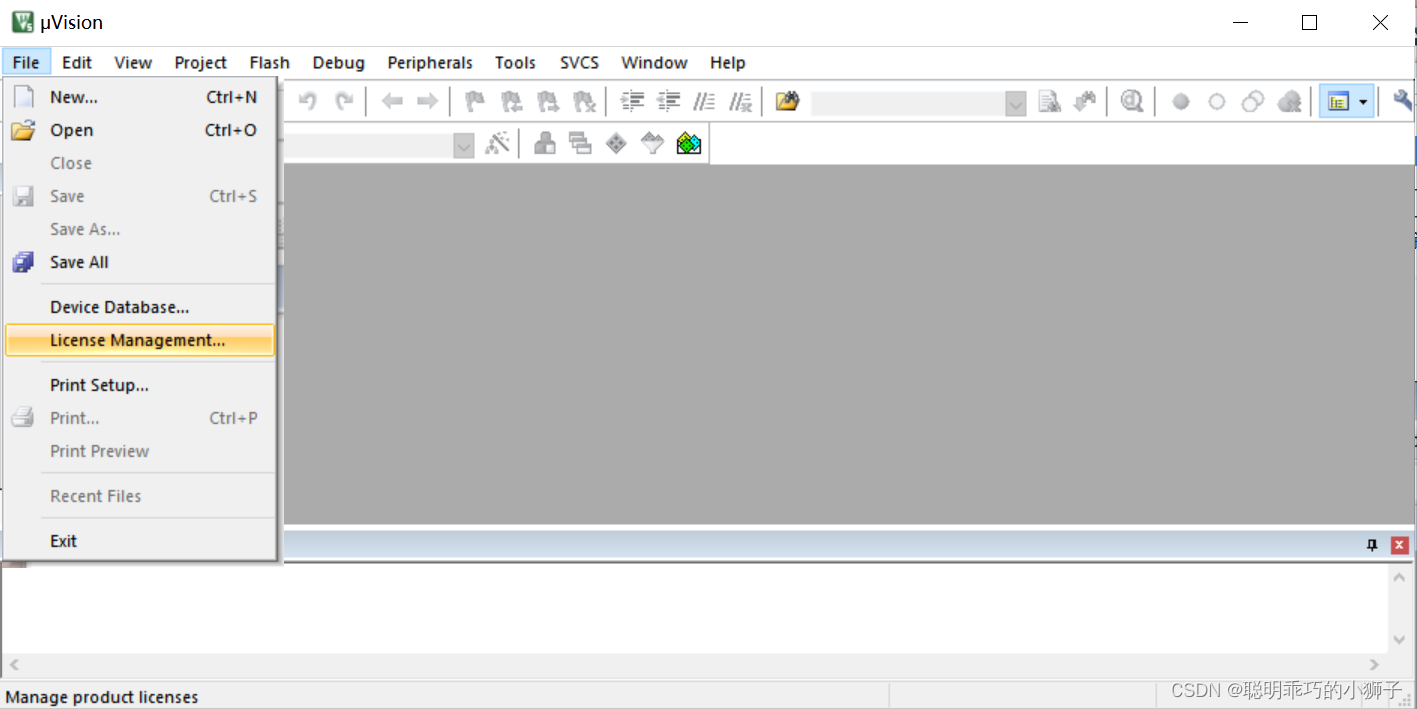Click the Uncomment selection icon

pyautogui.click(x=740, y=101)
